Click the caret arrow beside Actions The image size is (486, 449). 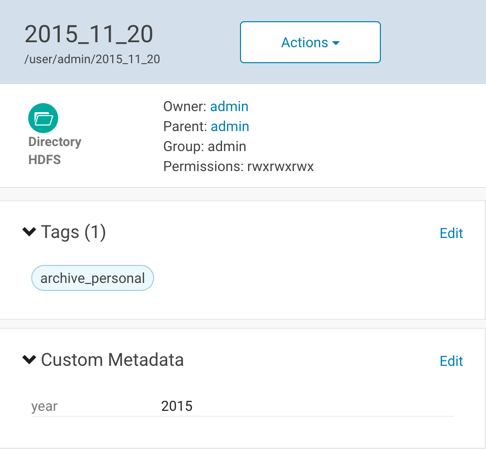click(336, 43)
